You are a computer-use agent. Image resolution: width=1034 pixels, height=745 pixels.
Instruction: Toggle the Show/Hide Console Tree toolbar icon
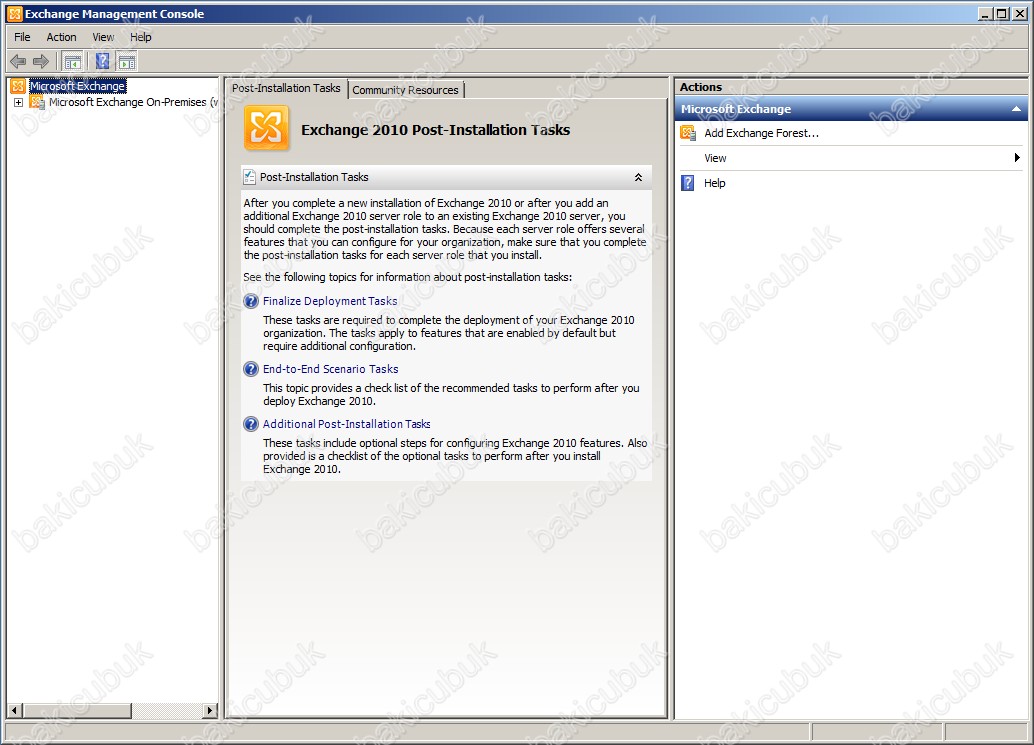[73, 62]
